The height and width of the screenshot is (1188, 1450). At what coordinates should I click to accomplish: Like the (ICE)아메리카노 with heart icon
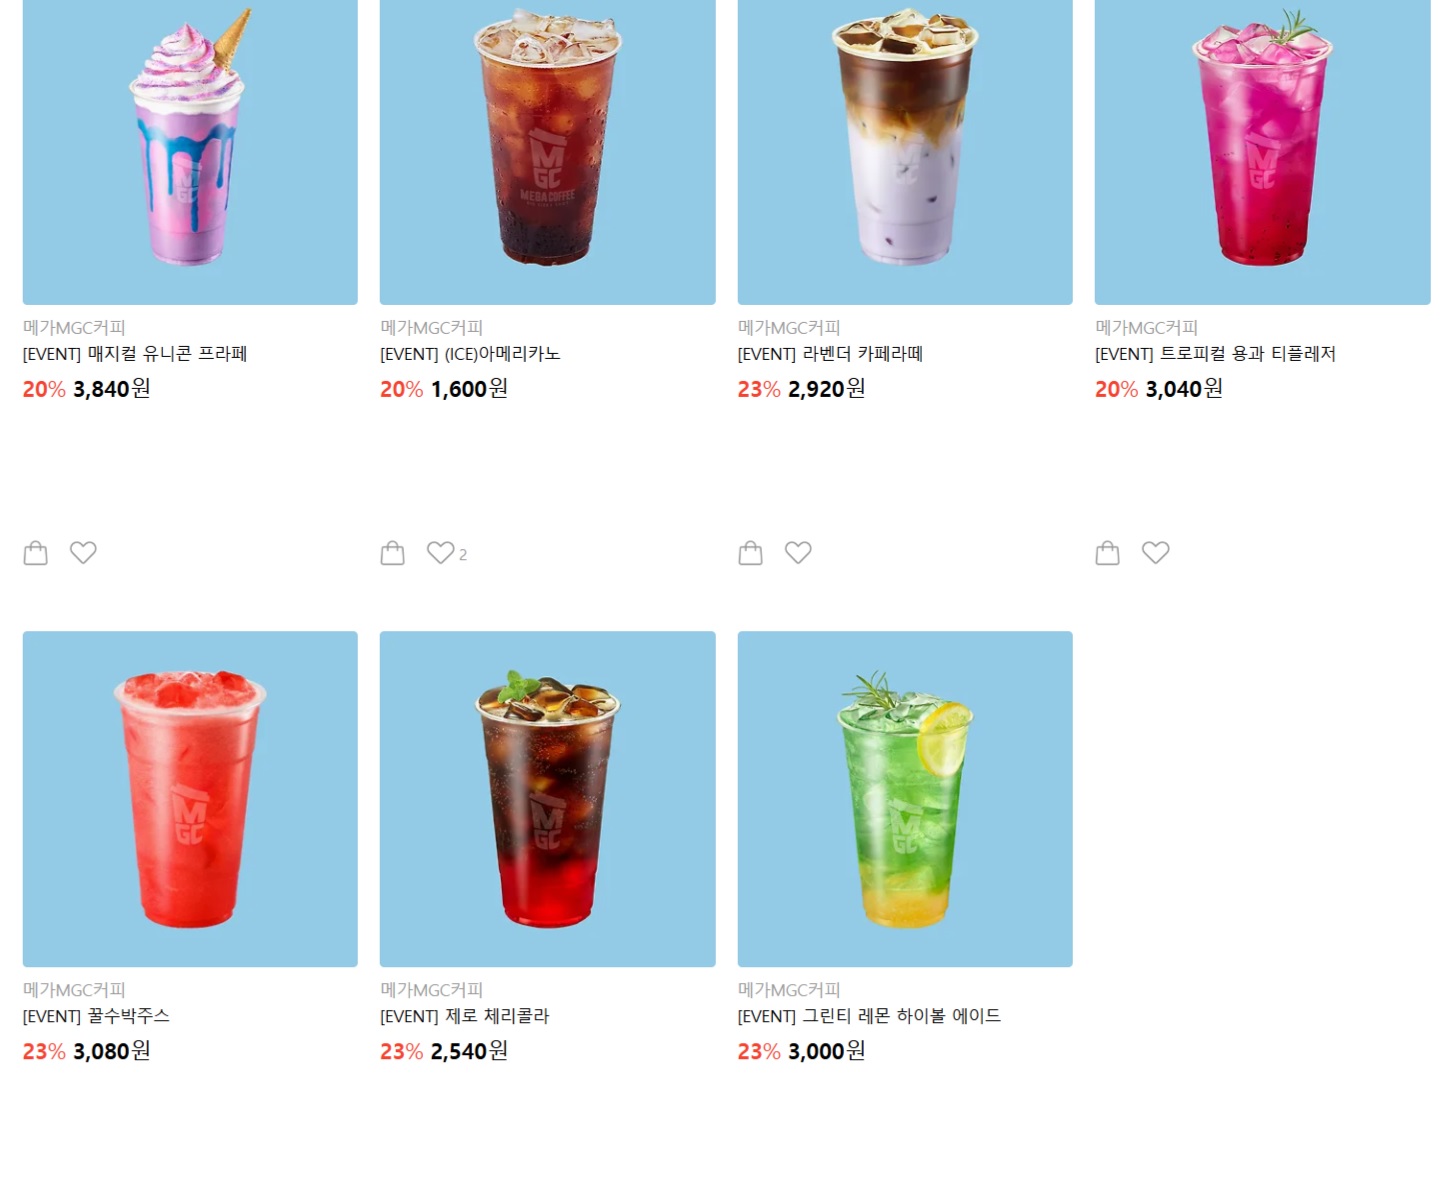click(x=441, y=552)
